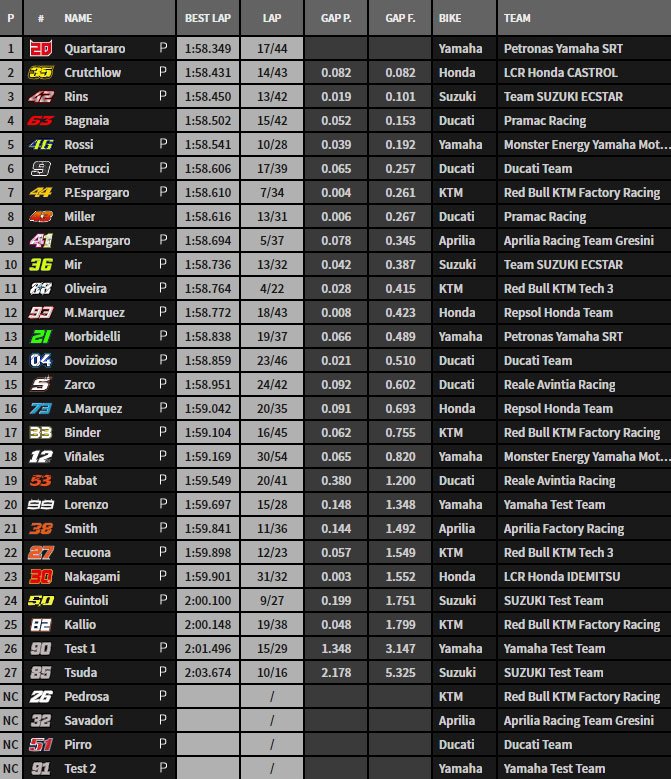Open rider name Bagnaia

coord(88,120)
